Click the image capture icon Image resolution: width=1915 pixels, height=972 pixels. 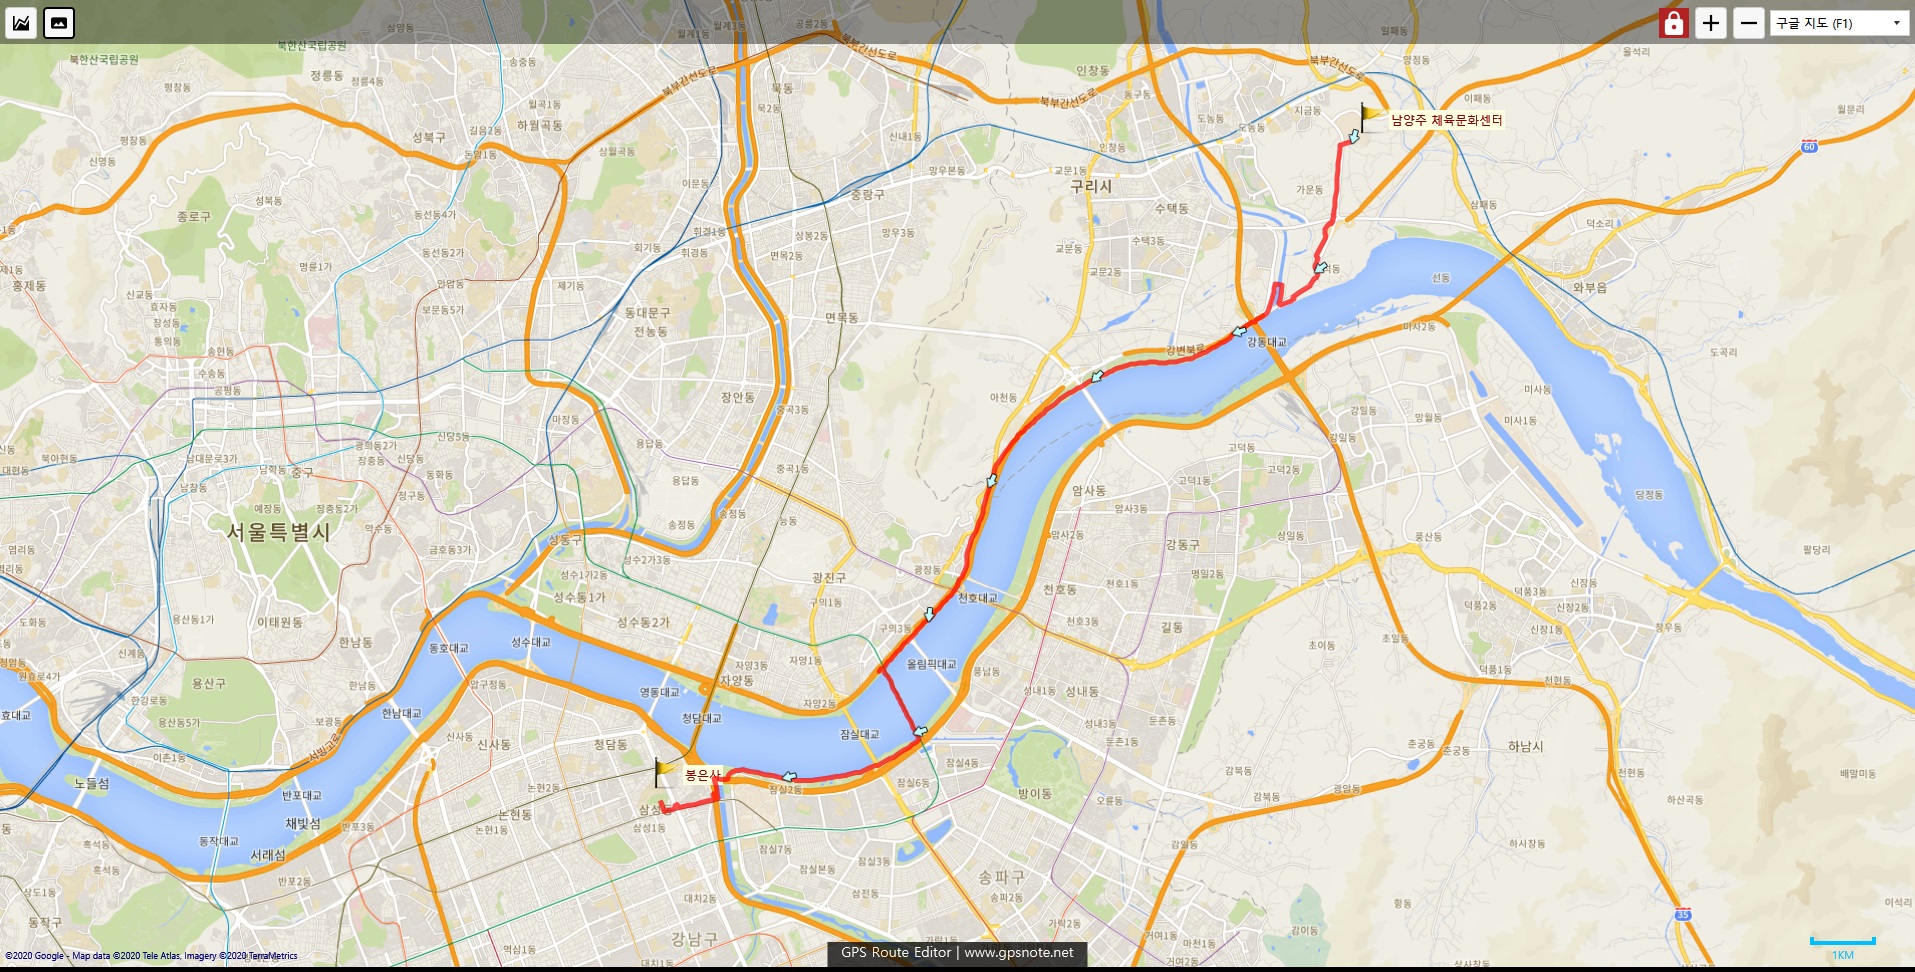(x=59, y=22)
